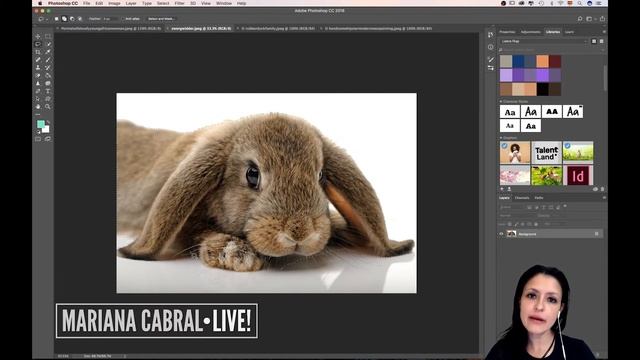Reset default foreground and background colors
This screenshot has height=360, width=640.
[x=38, y=132]
